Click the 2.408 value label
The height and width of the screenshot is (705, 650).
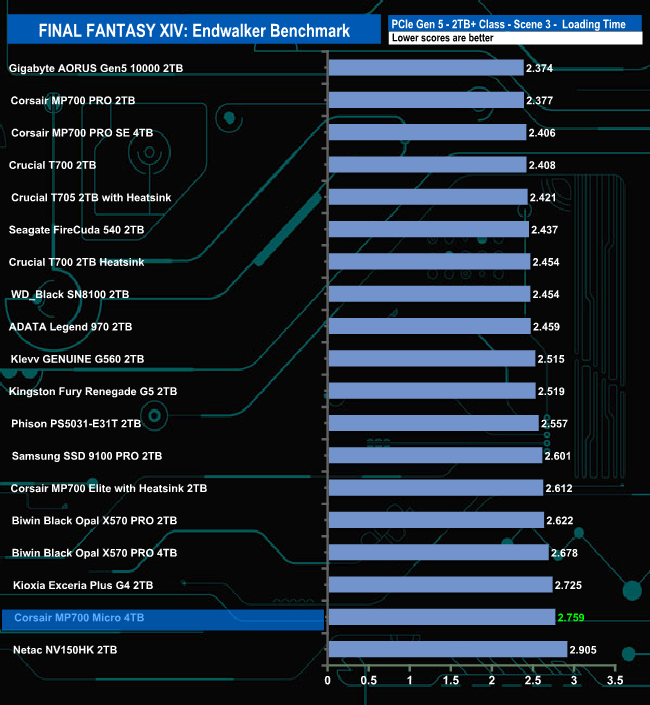coord(542,165)
